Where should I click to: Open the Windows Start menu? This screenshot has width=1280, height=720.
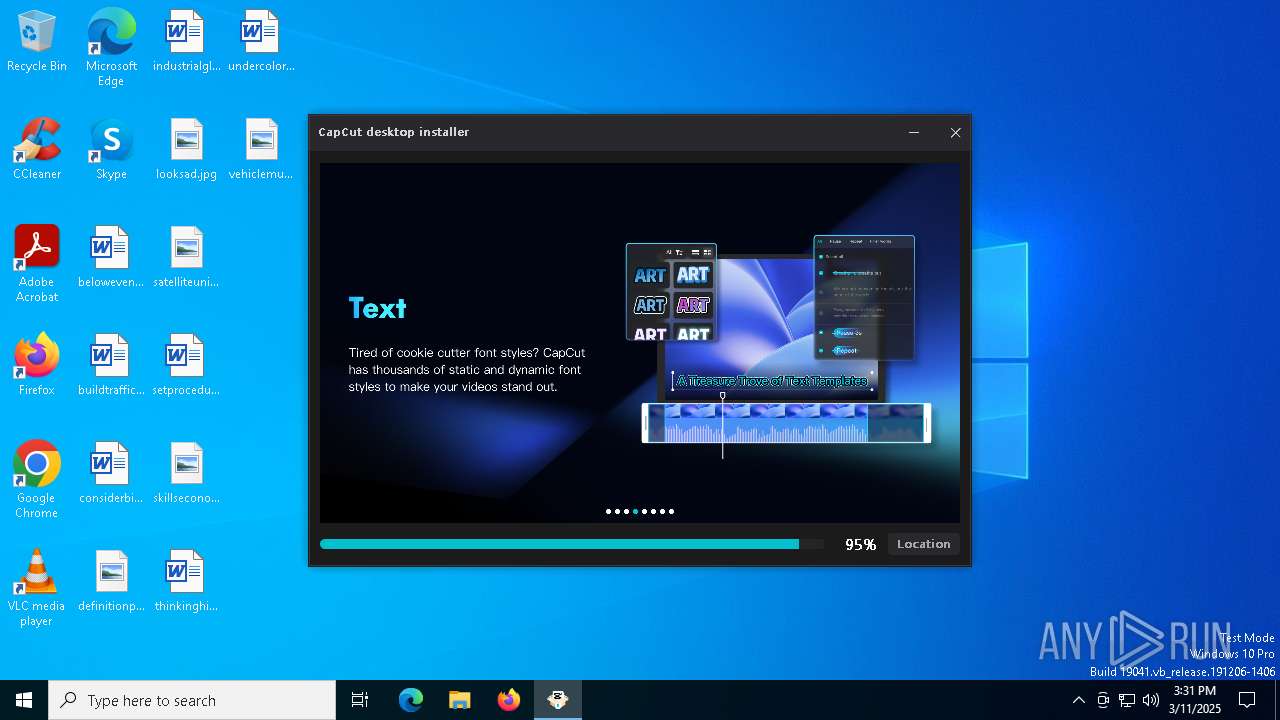point(24,700)
